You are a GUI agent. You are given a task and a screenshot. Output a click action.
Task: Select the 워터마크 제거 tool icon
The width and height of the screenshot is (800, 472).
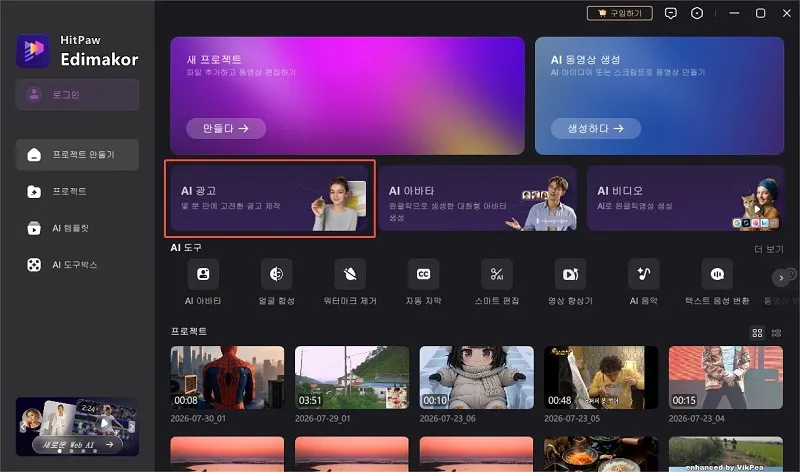coord(350,274)
